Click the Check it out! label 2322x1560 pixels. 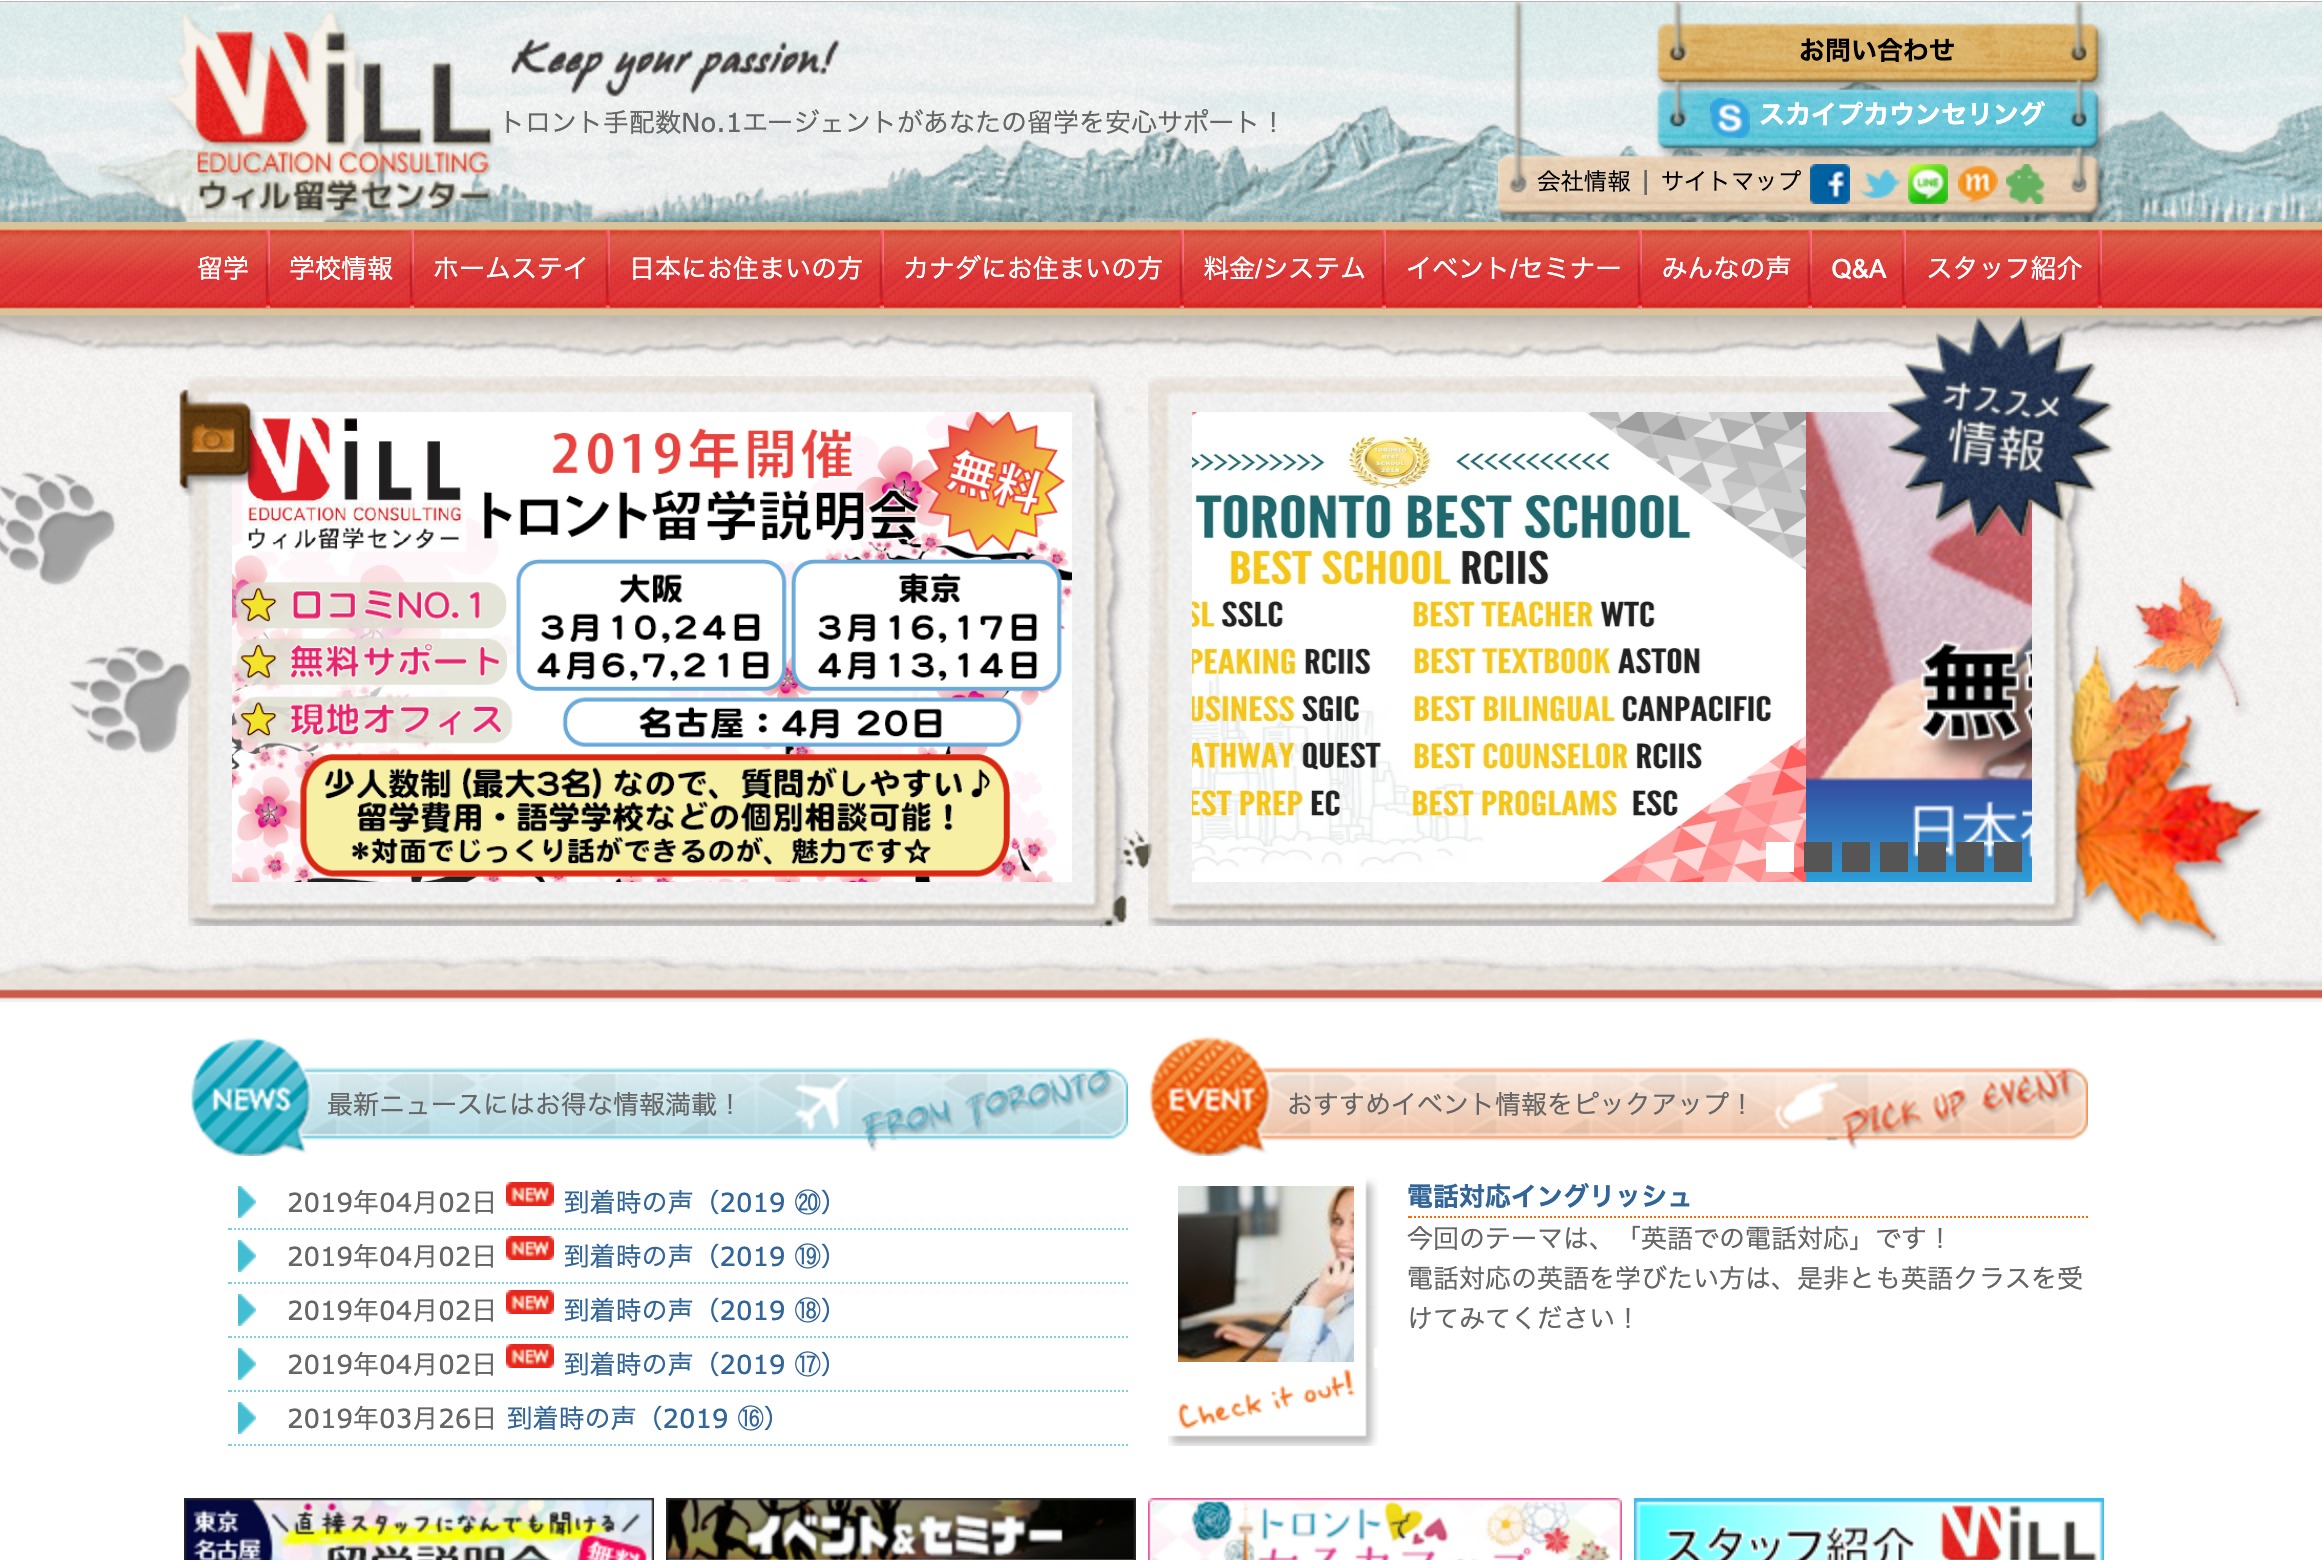(1265, 1402)
